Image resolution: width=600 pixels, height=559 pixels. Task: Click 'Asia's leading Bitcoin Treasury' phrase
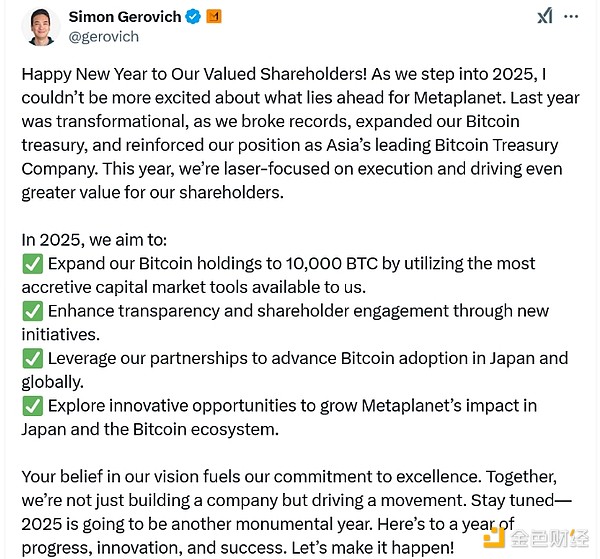442,145
